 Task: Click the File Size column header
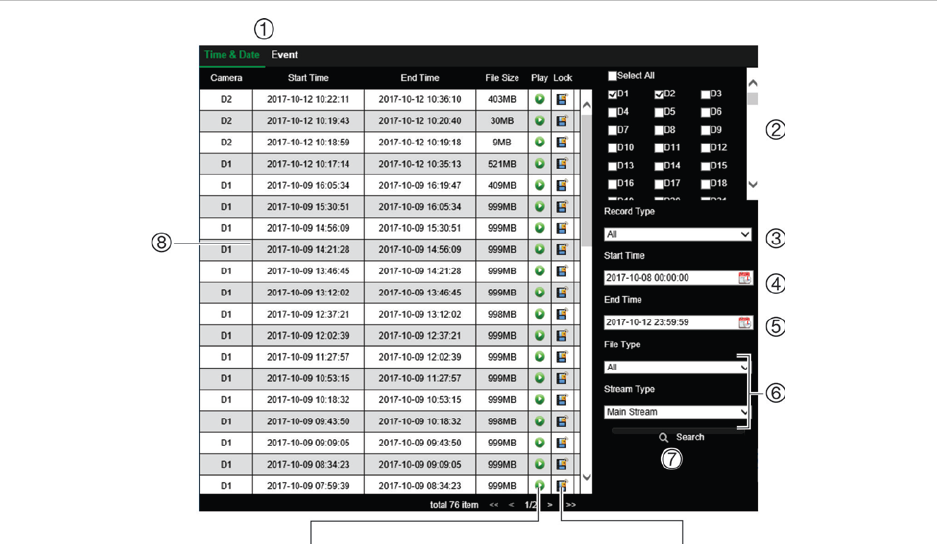pos(502,78)
